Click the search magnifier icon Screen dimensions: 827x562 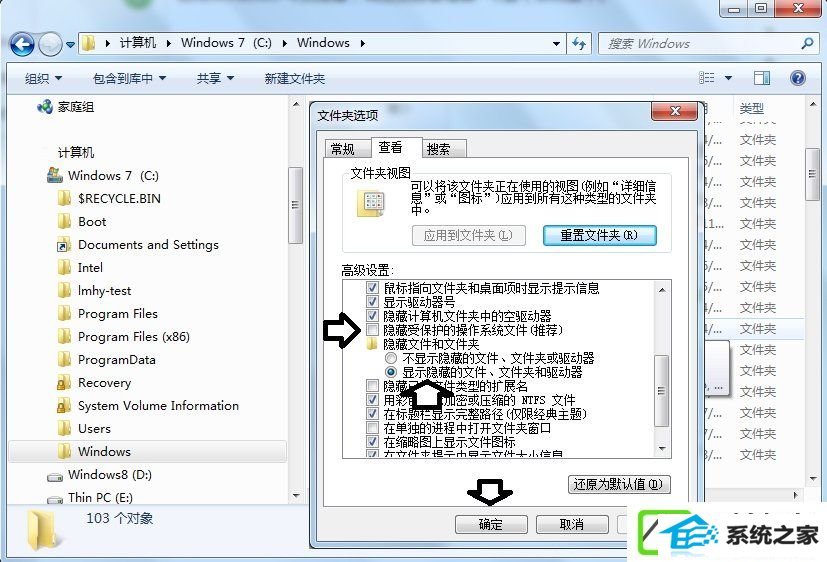pos(807,44)
